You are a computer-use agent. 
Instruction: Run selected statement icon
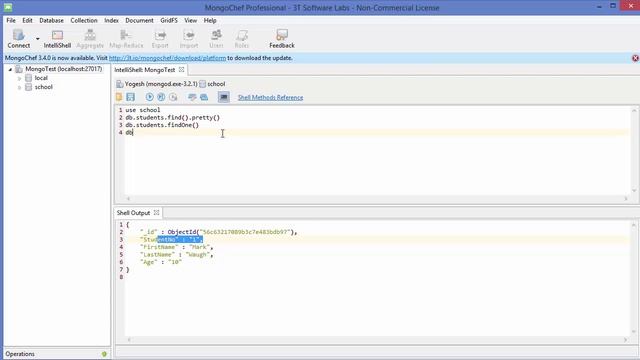pos(161,97)
